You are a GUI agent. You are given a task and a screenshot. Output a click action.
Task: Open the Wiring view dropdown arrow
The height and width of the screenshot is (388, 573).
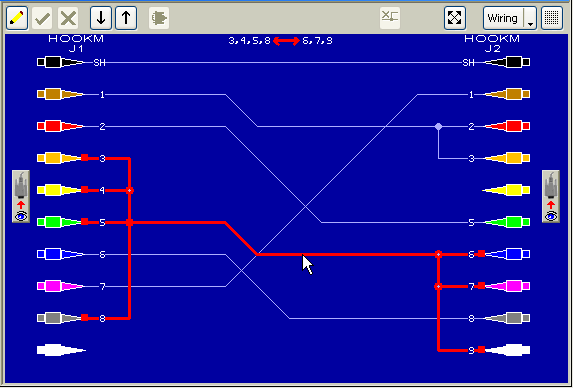[531, 18]
